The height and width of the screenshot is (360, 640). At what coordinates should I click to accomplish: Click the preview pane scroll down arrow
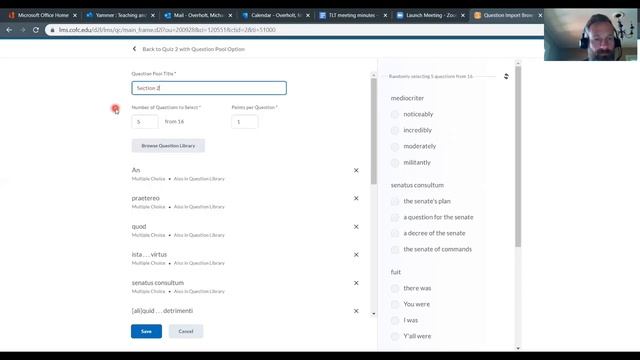(x=518, y=348)
